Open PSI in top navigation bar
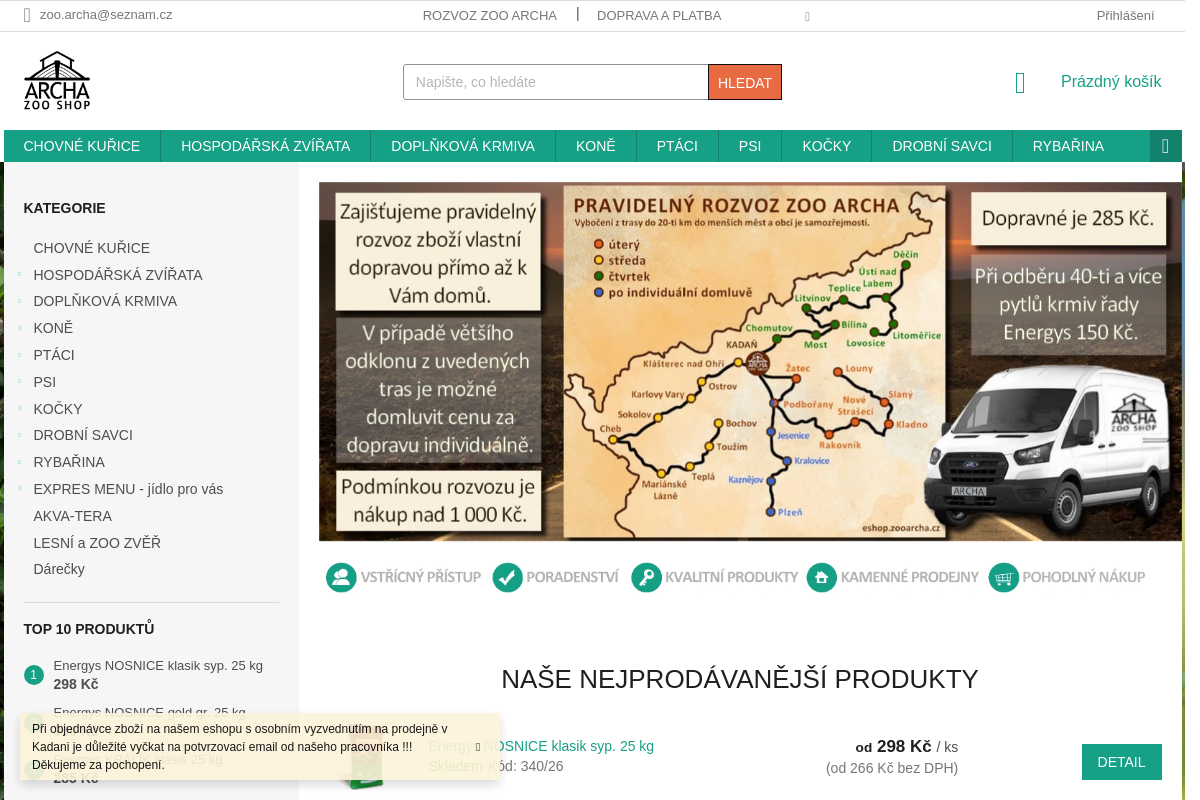Image resolution: width=1200 pixels, height=800 pixels. [x=750, y=146]
